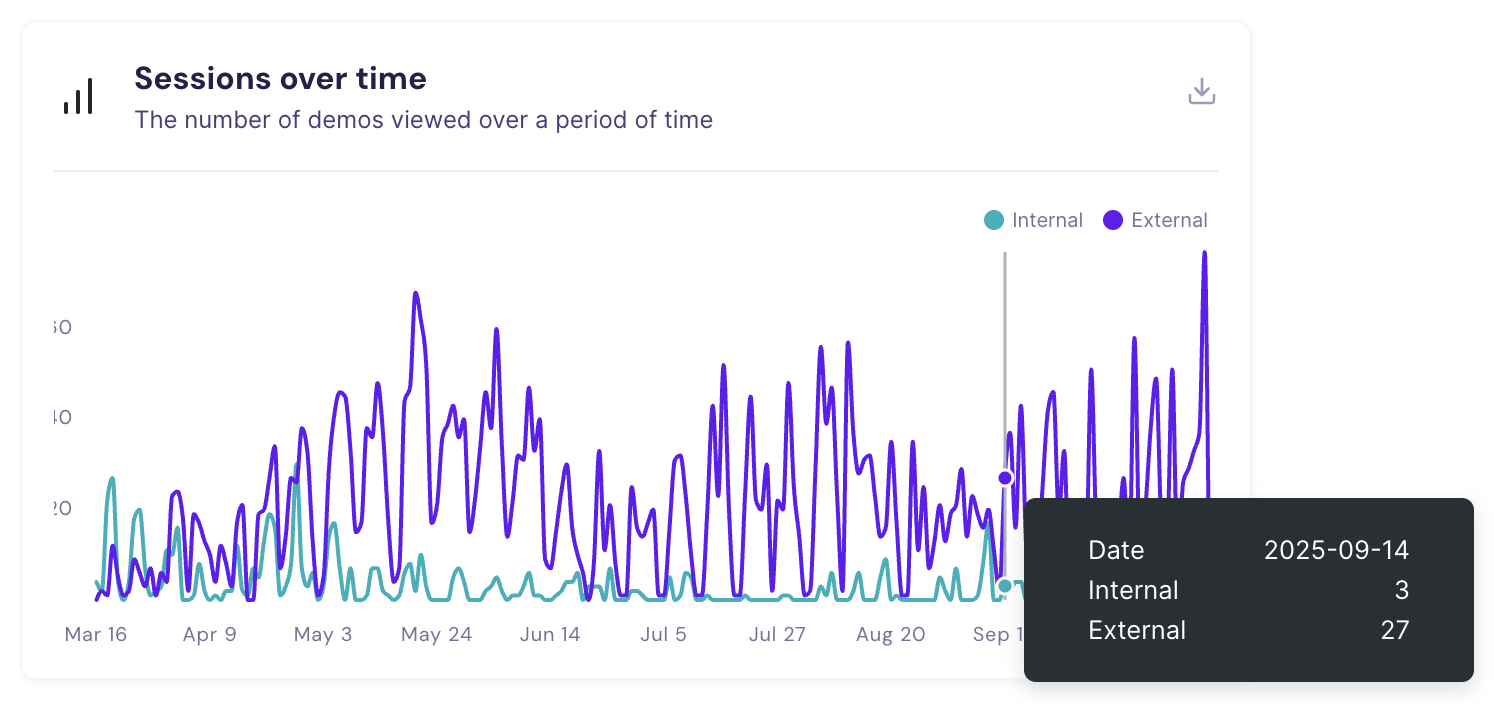Toggle the External series visibility

(1155, 220)
